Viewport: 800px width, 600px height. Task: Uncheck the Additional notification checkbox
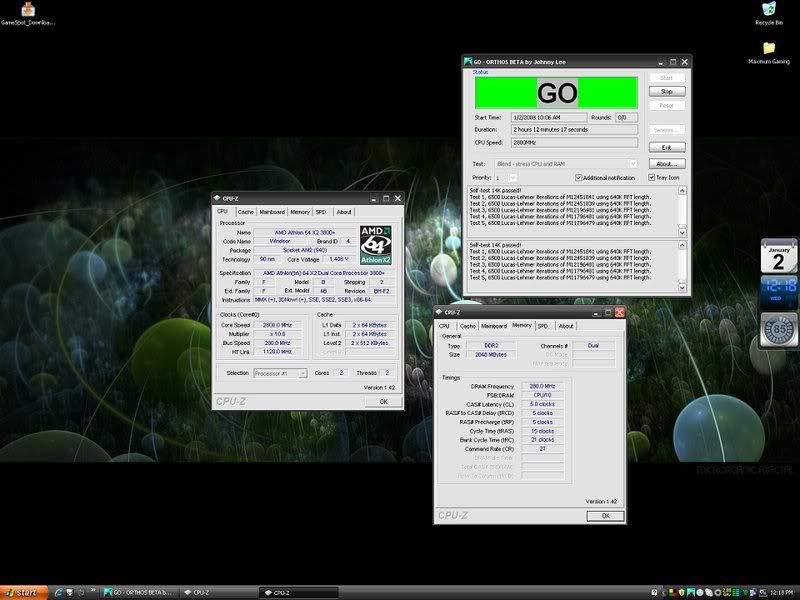(x=578, y=178)
